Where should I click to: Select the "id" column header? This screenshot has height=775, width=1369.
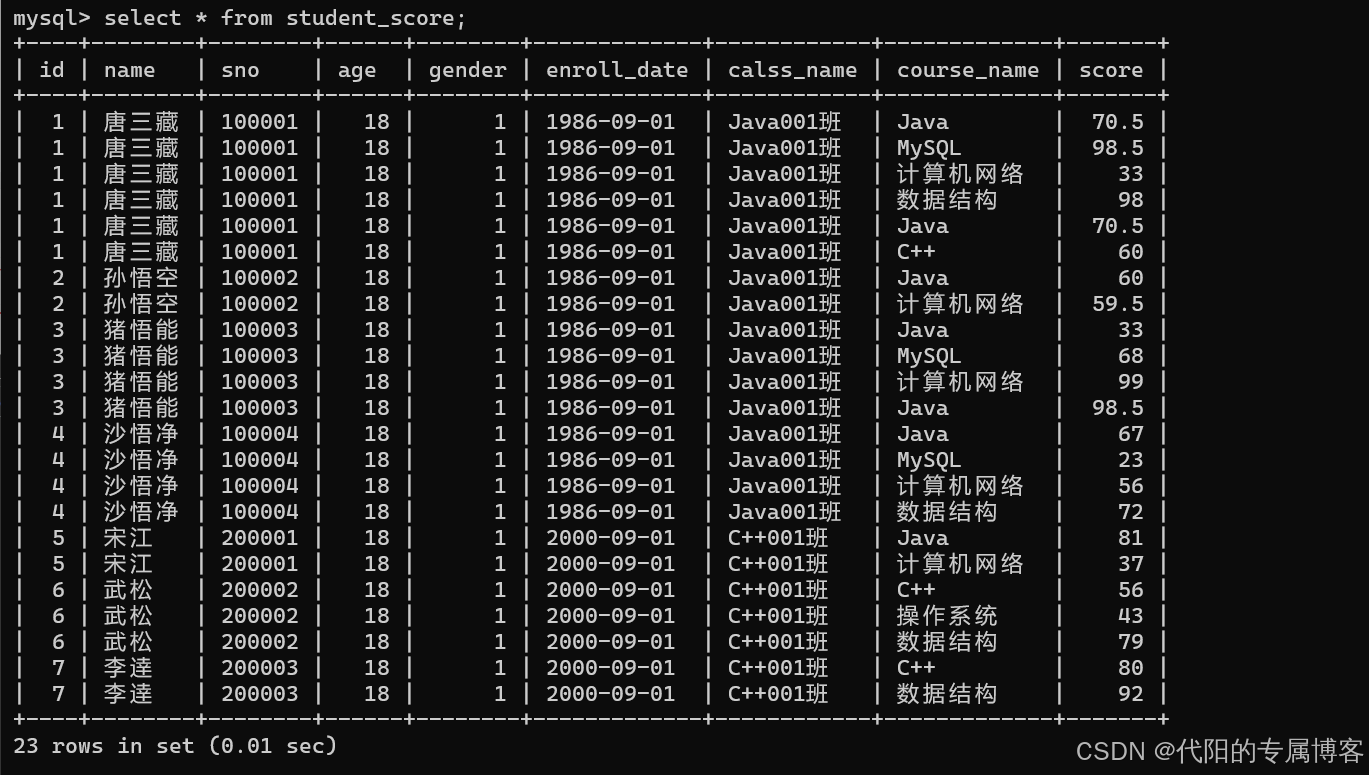[x=52, y=70]
